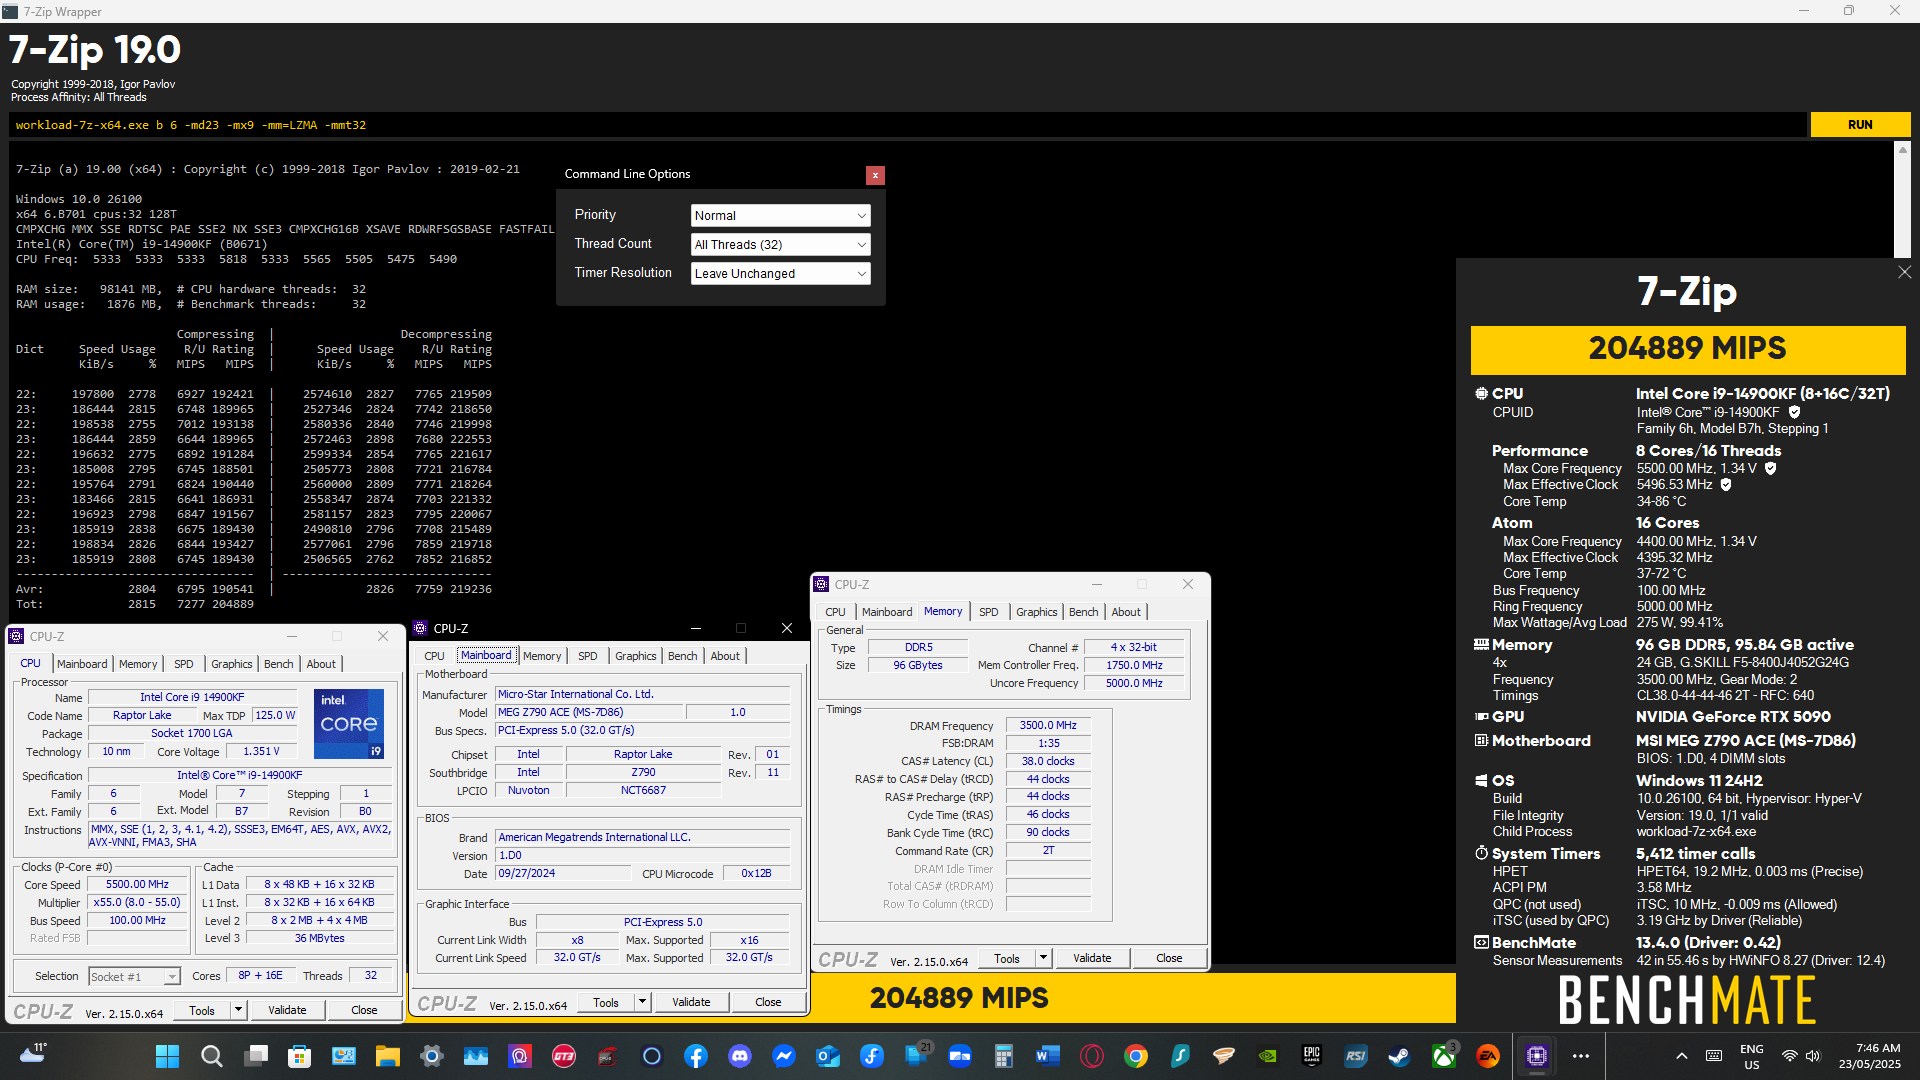The width and height of the screenshot is (1920, 1080).
Task: Select Memory tab in CPU-Z CPU window
Action: click(138, 664)
